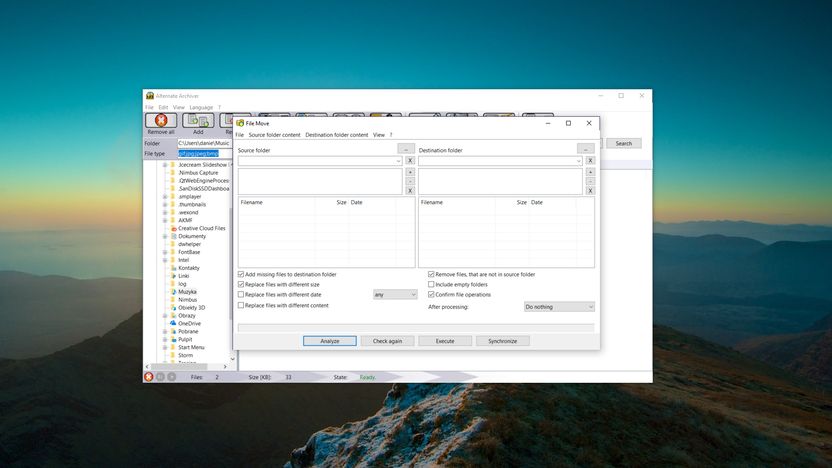Viewport: 832px width, 468px height.
Task: Open Language menu in Alternate Archiver
Action: click(201, 107)
